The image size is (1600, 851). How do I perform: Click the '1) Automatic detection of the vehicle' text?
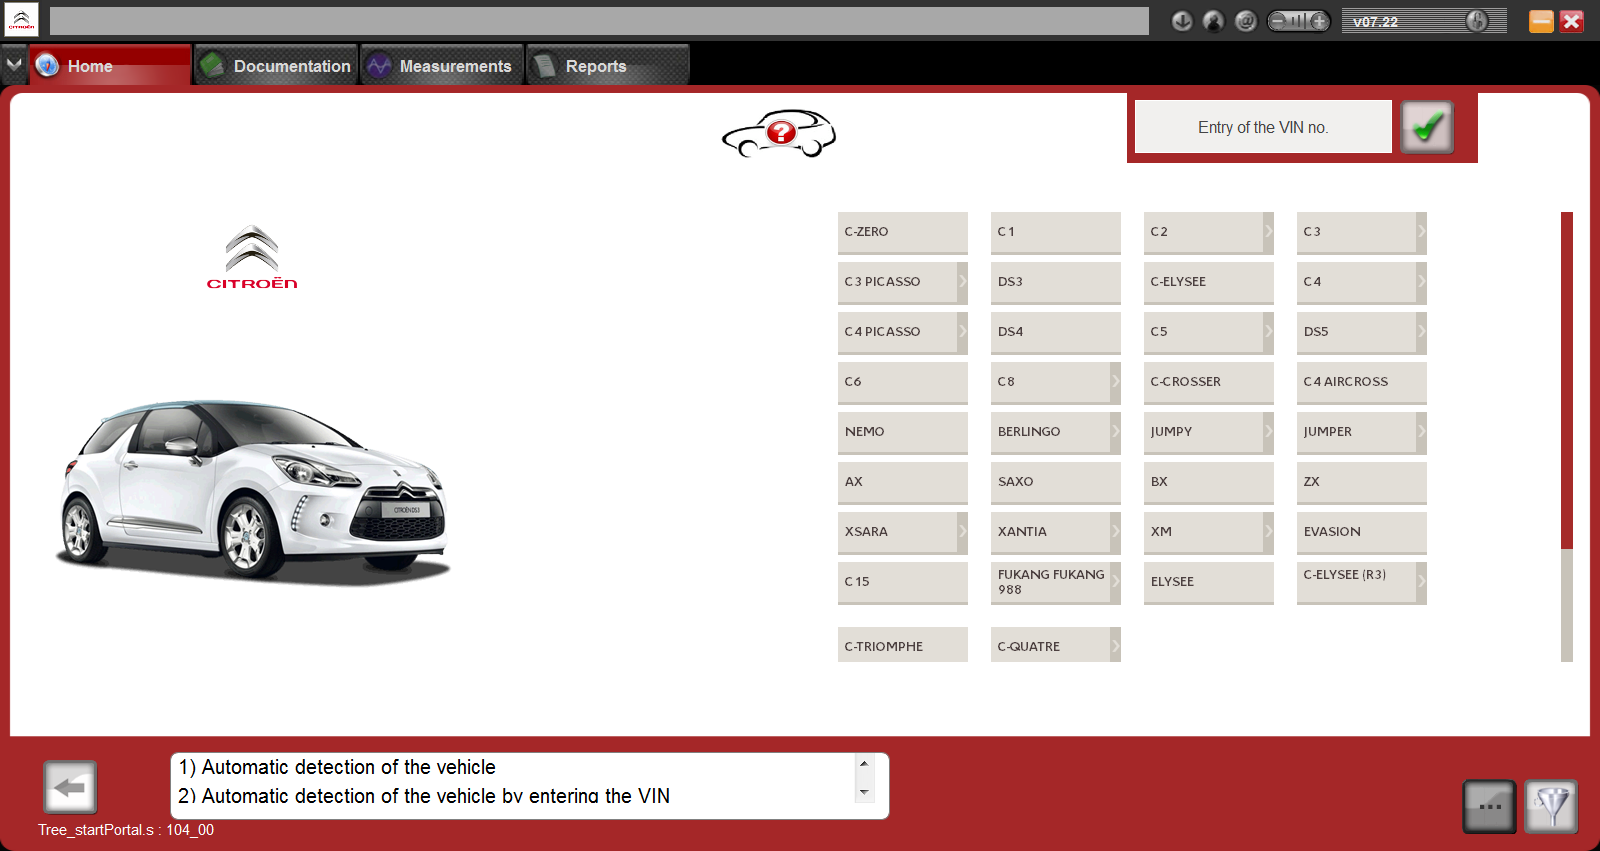coord(337,767)
